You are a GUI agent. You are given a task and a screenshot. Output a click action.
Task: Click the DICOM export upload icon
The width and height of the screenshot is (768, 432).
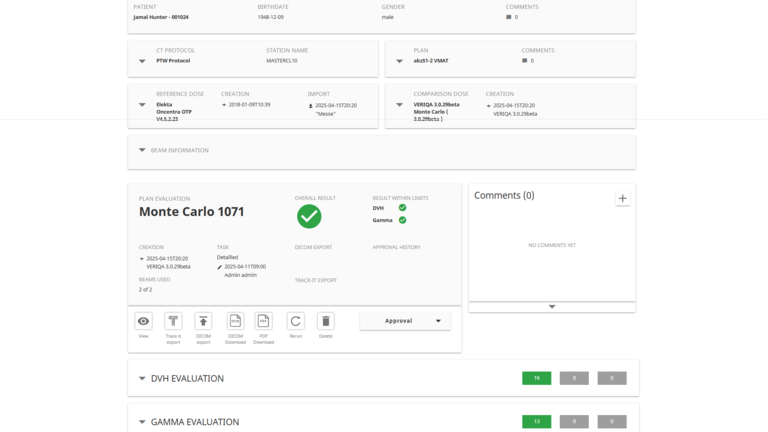[x=203, y=321]
